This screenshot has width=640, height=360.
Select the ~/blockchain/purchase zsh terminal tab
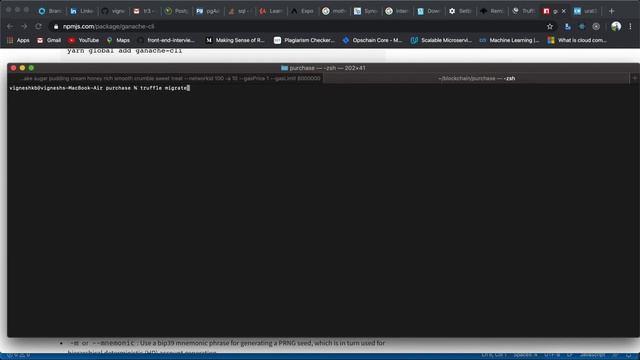476,78
